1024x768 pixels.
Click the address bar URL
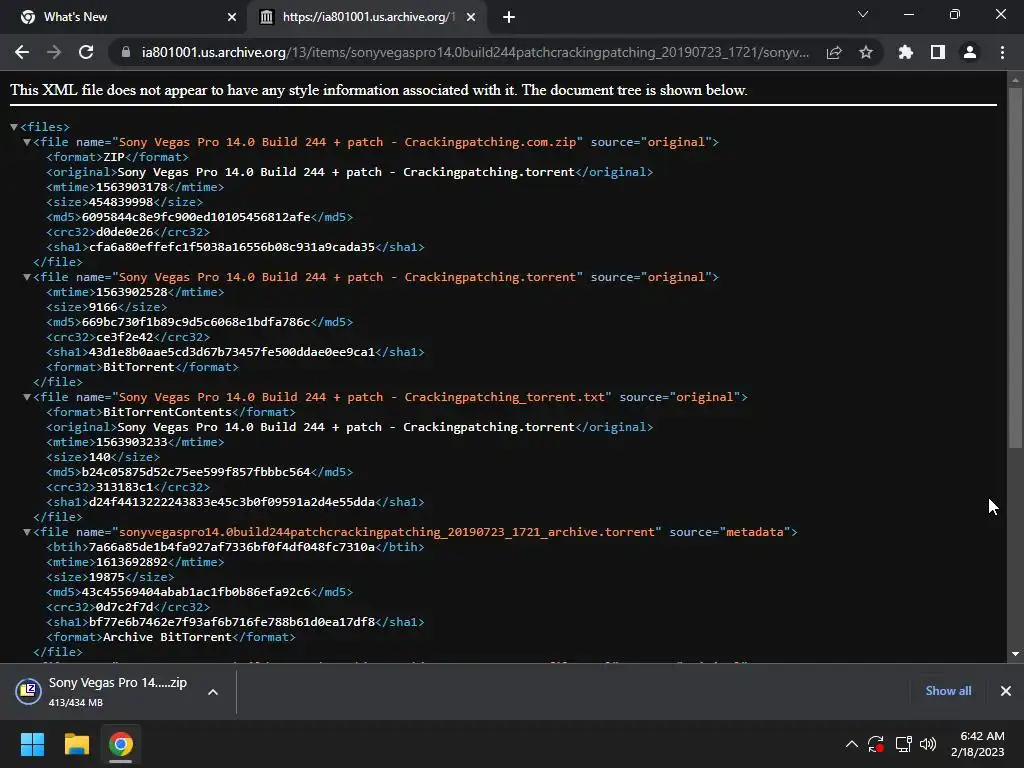coord(475,52)
